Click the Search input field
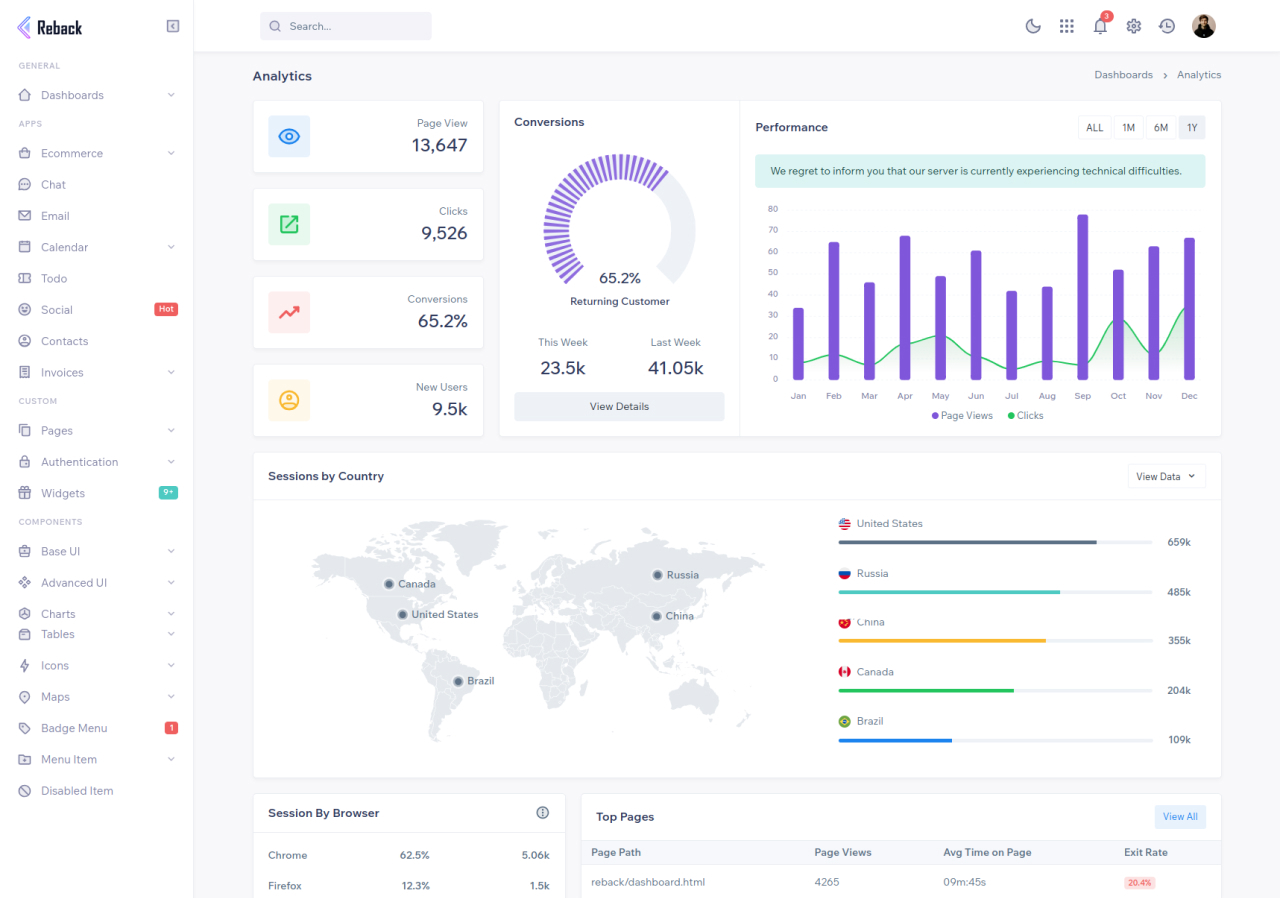This screenshot has width=1280, height=898. [346, 26]
